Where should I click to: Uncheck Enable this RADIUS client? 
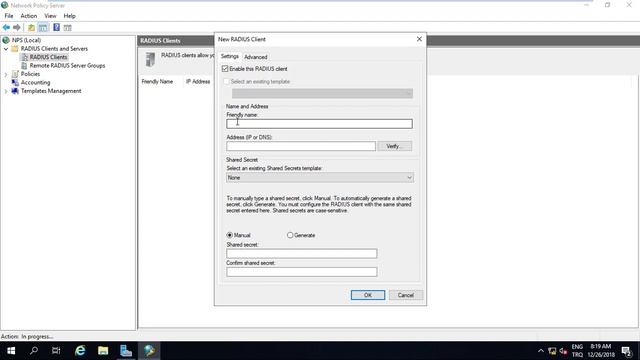[x=225, y=69]
